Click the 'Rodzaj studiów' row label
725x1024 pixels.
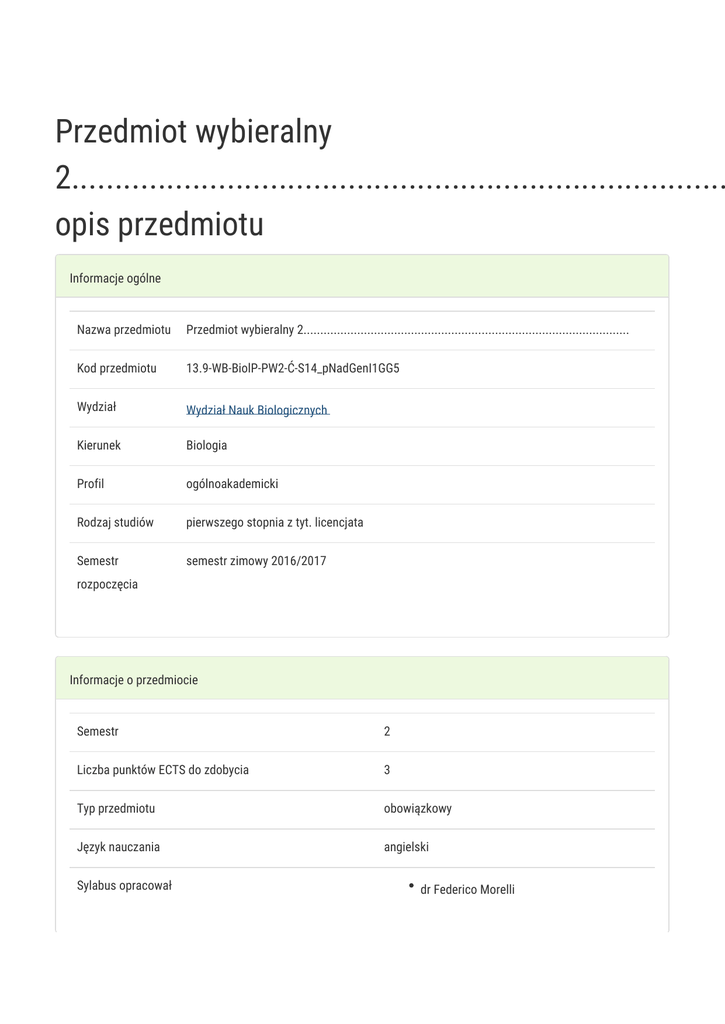click(115, 522)
